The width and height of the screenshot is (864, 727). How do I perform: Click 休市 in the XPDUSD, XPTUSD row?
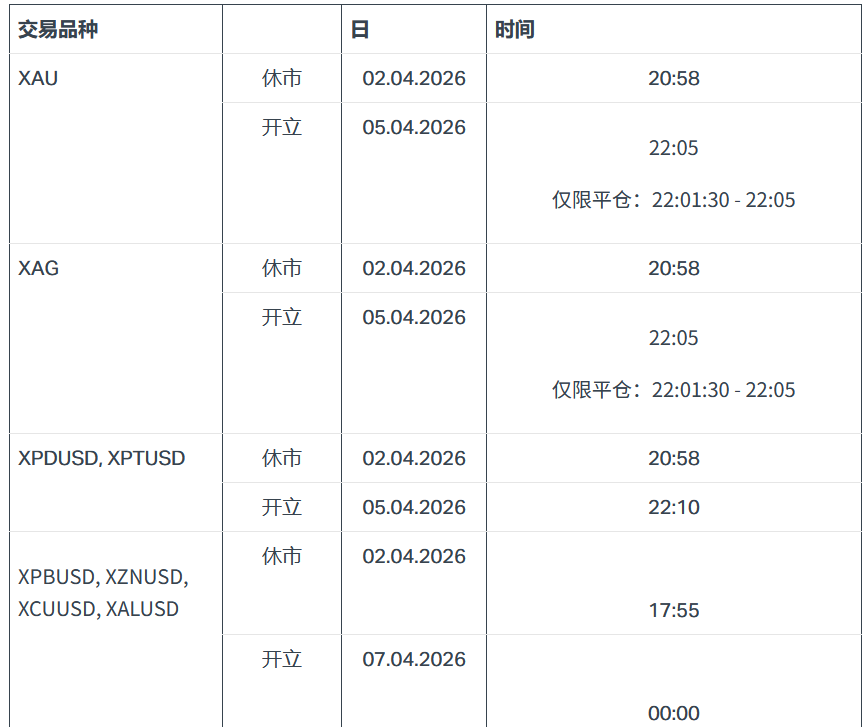click(282, 458)
